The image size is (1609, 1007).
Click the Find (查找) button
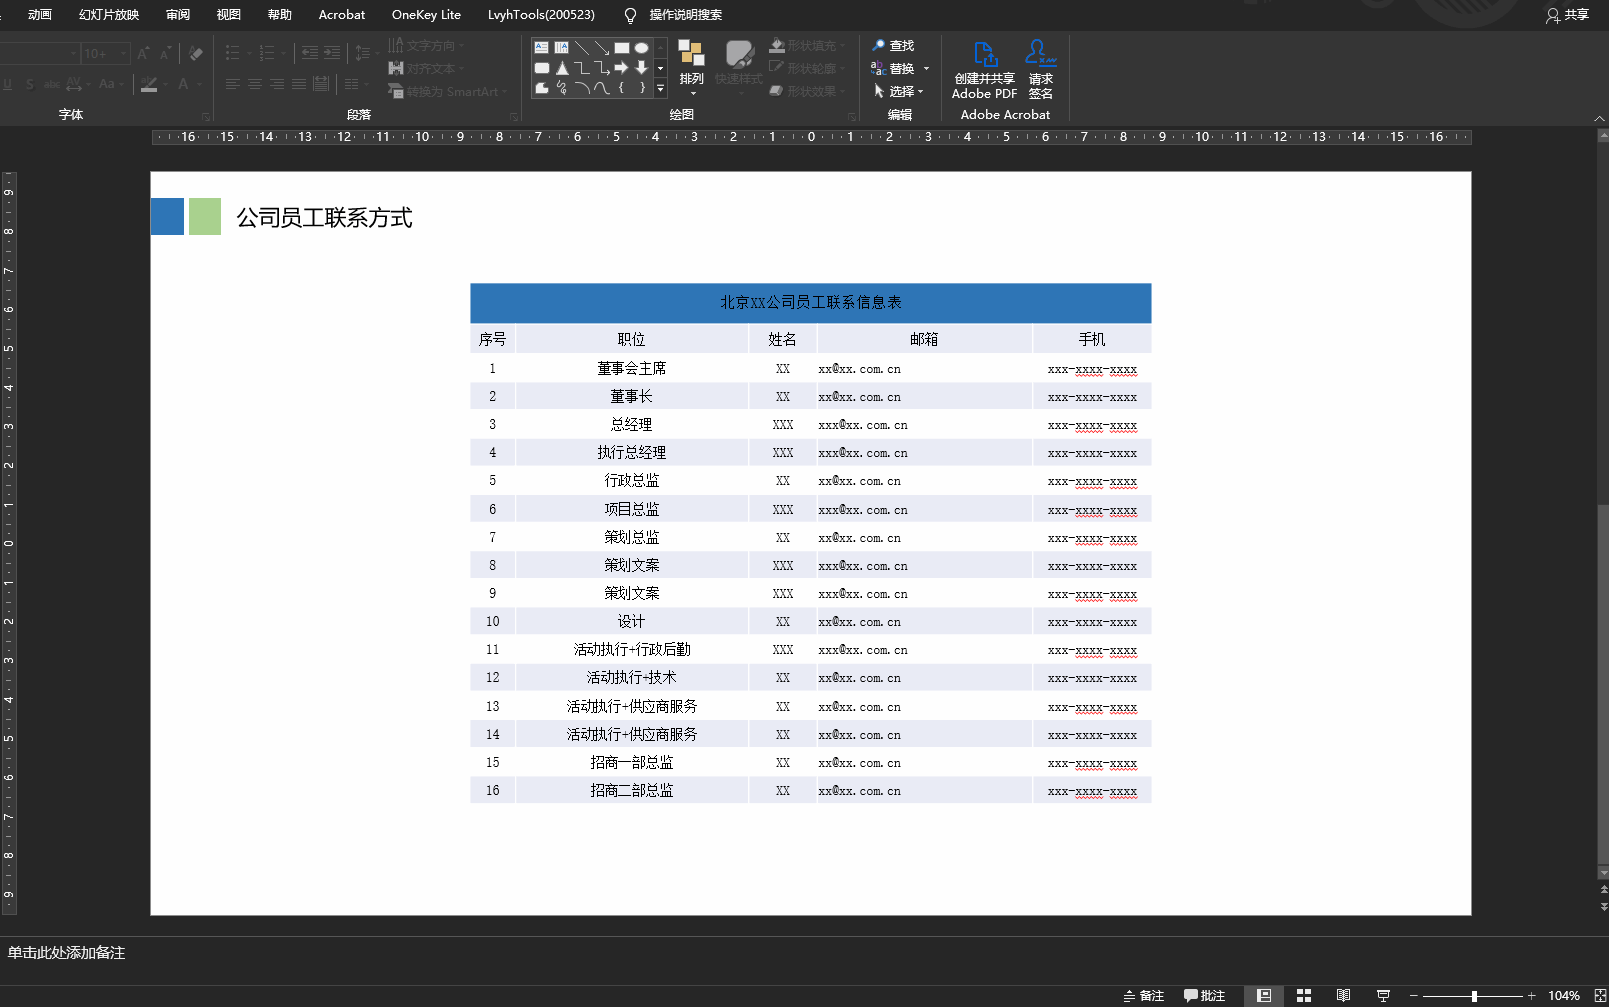click(x=893, y=46)
